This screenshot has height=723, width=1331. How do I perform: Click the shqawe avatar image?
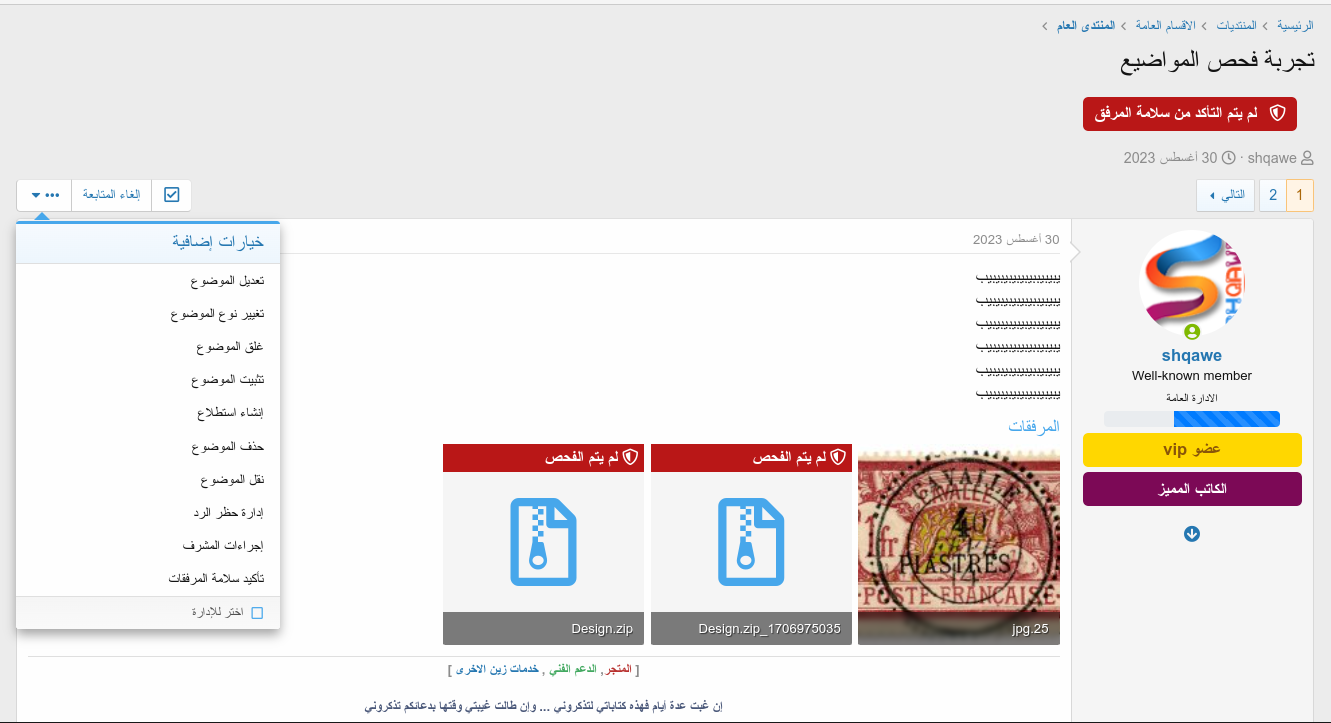(1191, 285)
